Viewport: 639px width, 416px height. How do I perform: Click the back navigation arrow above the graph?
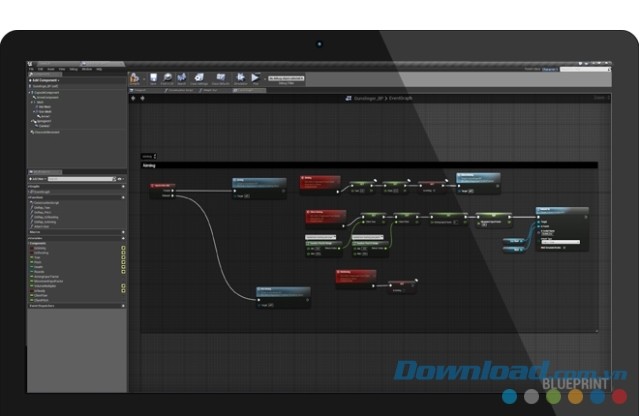coord(132,98)
